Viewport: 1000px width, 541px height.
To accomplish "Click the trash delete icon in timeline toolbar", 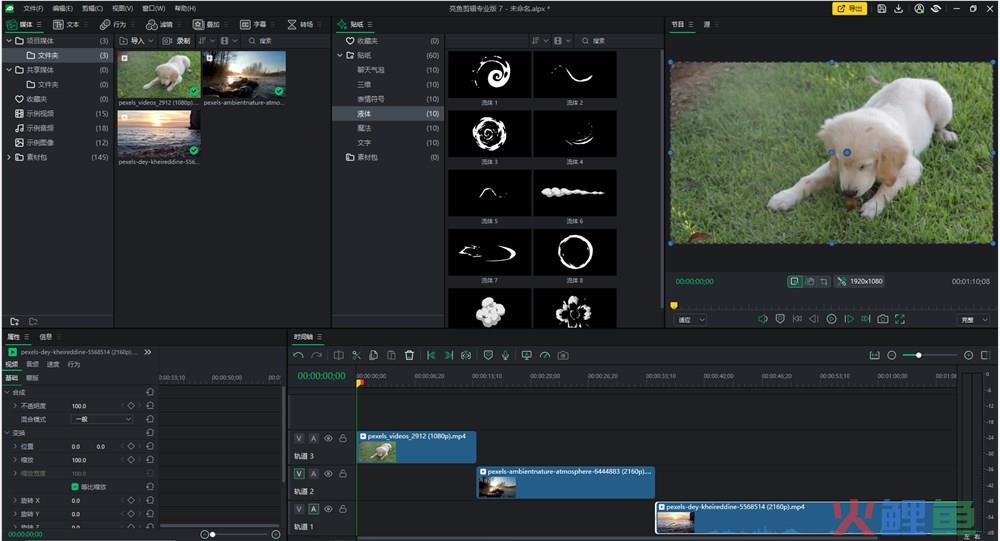I will point(409,355).
